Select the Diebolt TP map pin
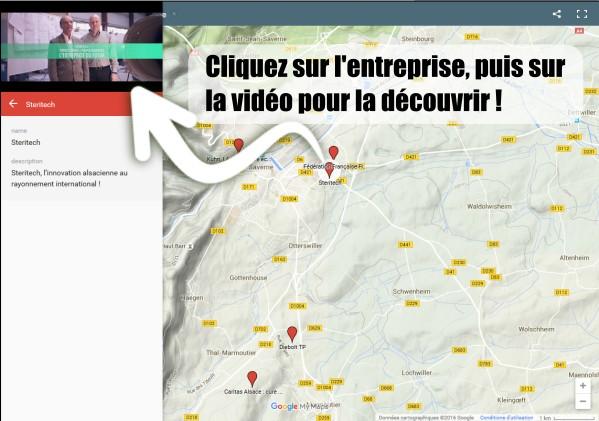Screen dimensions: 599x421 (x=292, y=334)
